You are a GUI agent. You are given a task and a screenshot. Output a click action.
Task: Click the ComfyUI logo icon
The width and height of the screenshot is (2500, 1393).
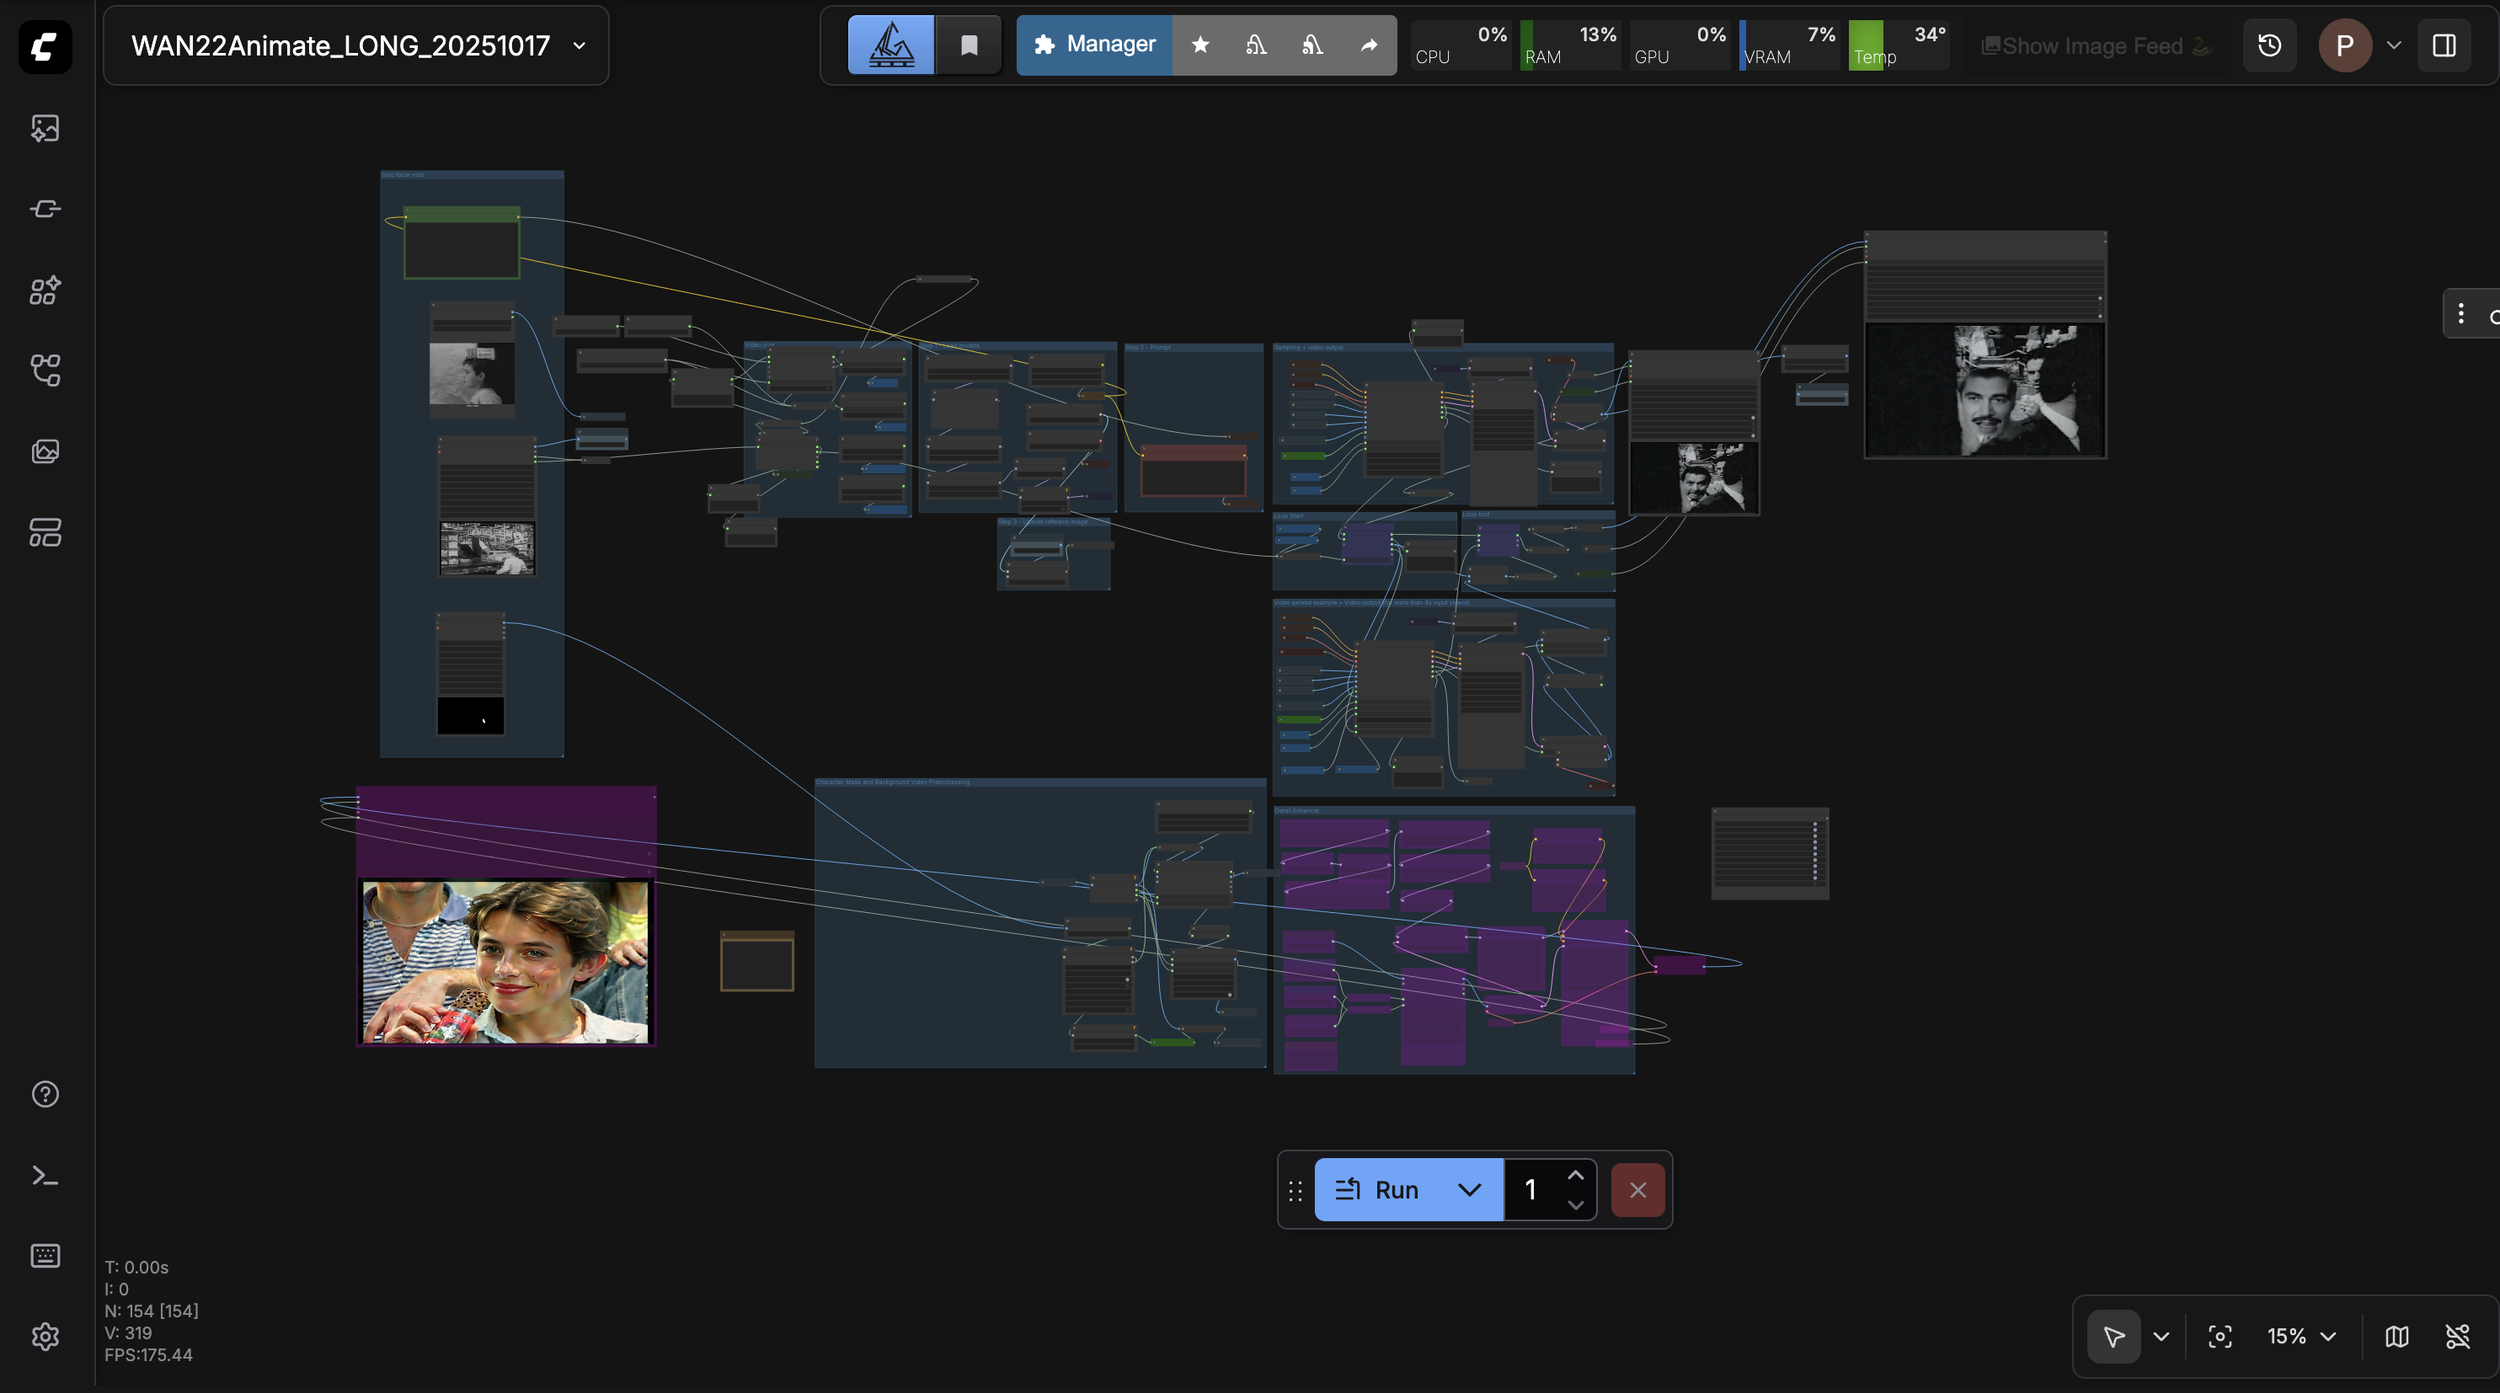(45, 46)
